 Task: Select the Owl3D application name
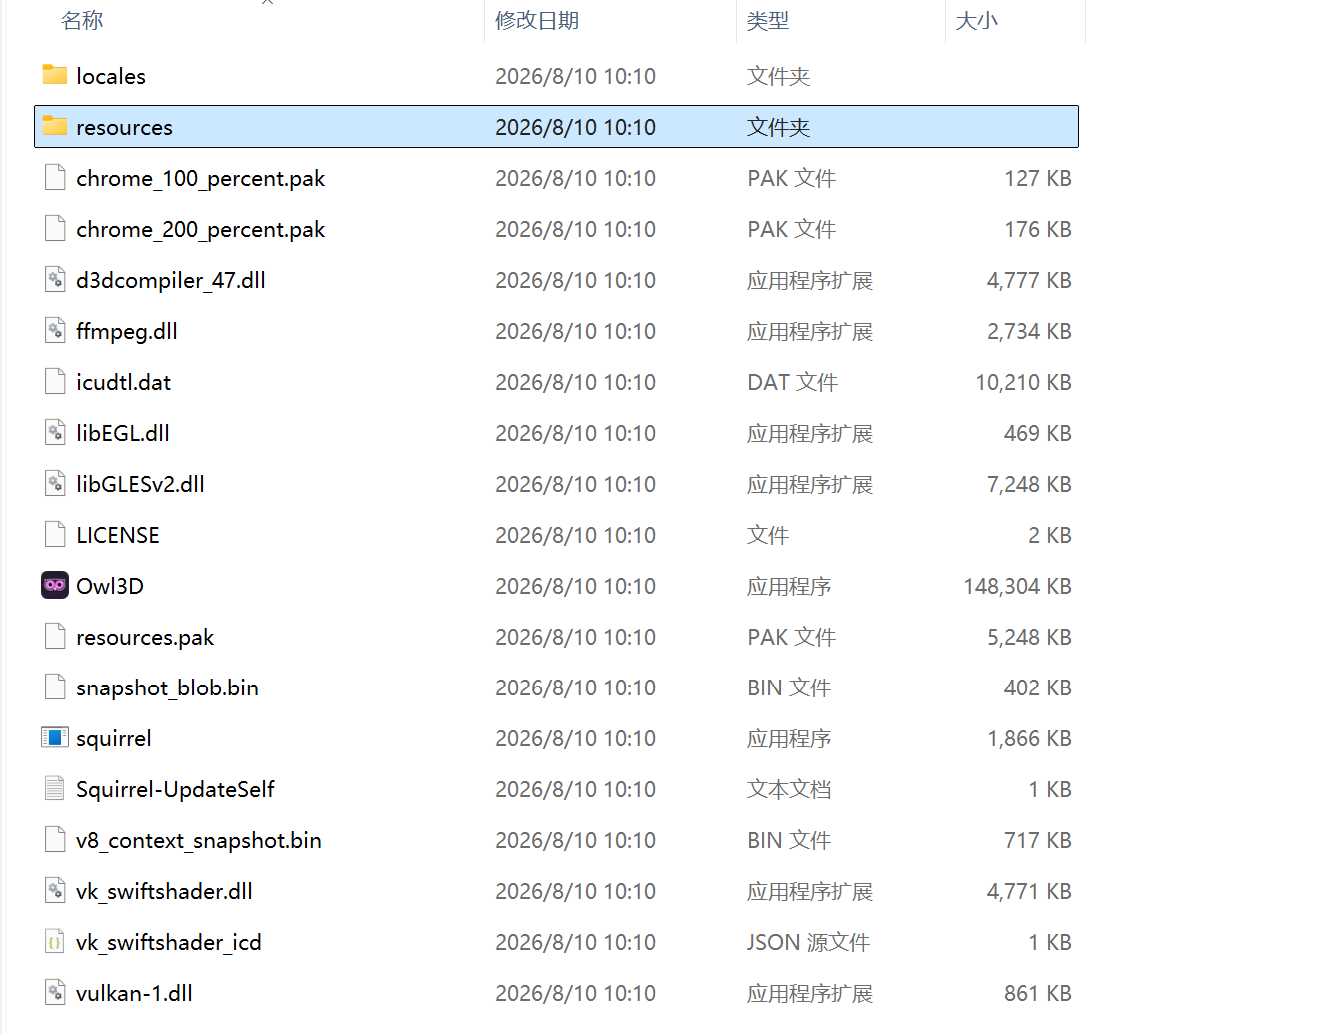110,586
